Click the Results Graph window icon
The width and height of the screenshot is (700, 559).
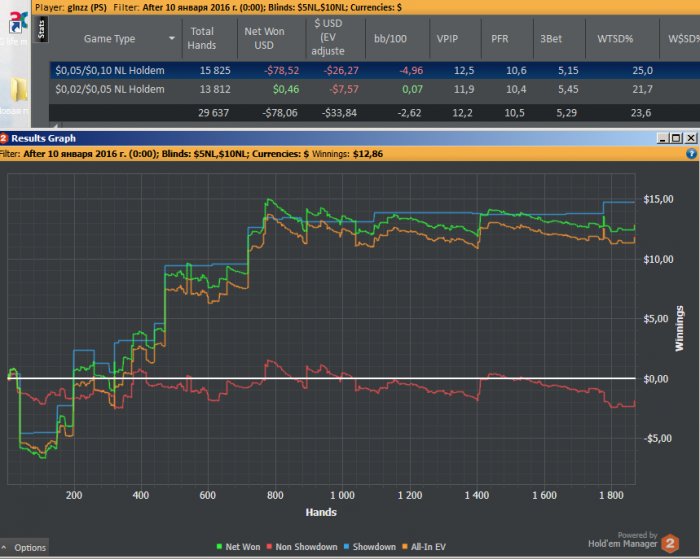click(5, 138)
